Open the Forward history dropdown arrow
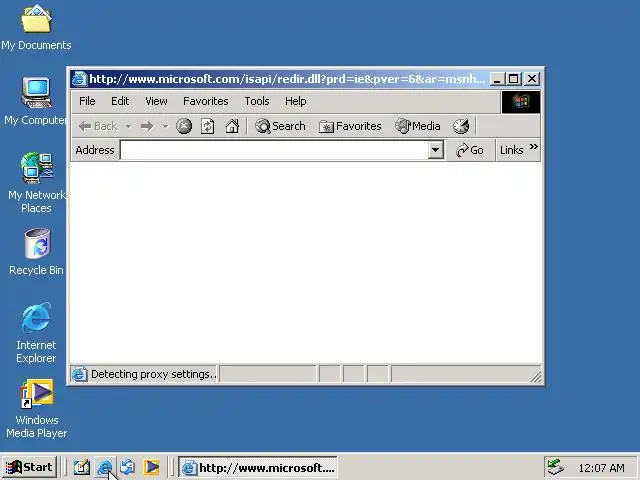 (165, 126)
